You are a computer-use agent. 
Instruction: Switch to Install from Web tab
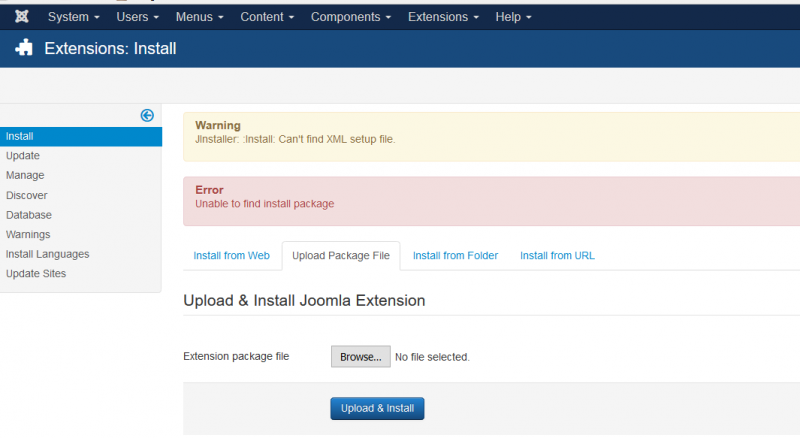pos(231,256)
